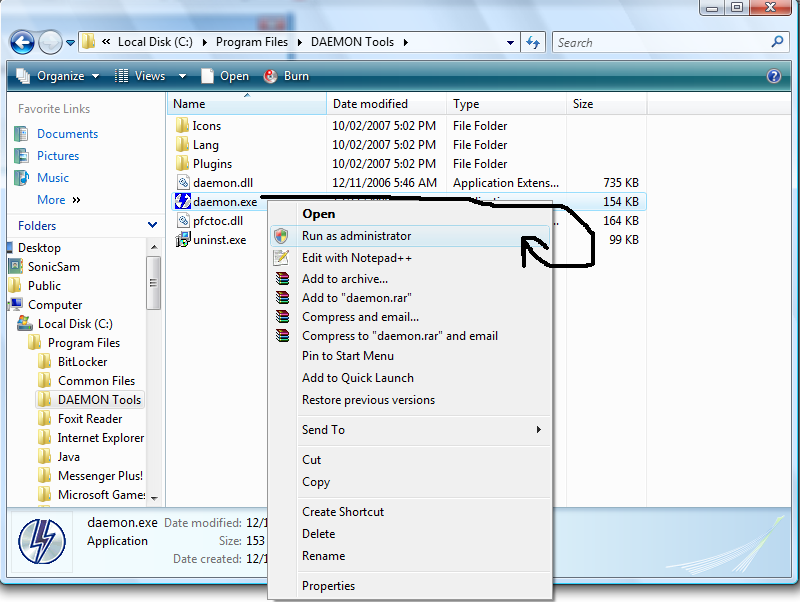Choose Create Shortcut from context menu

pyautogui.click(x=410, y=512)
